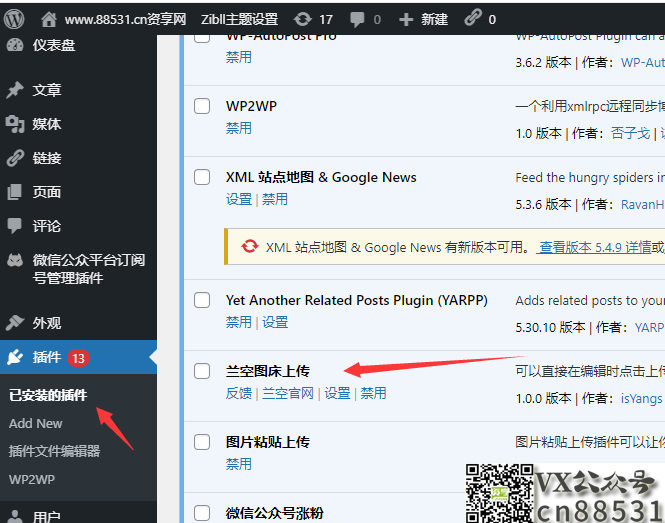
Task: Click the 页面 pages icon
Action: [x=15, y=192]
